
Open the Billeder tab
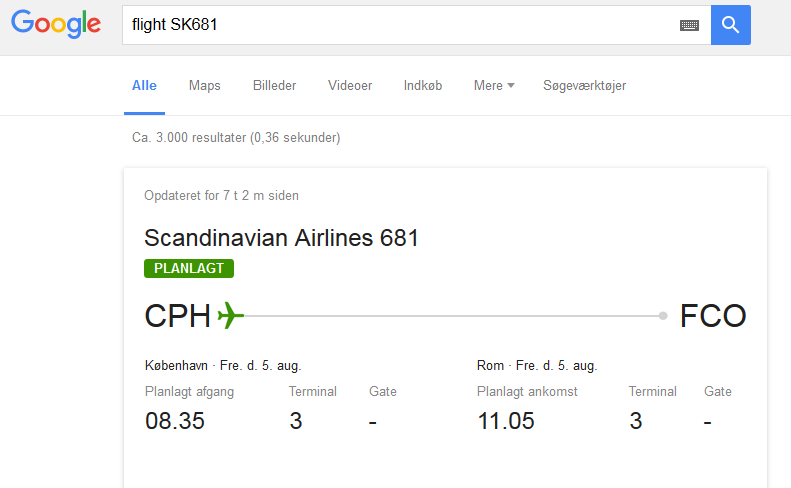click(x=274, y=86)
